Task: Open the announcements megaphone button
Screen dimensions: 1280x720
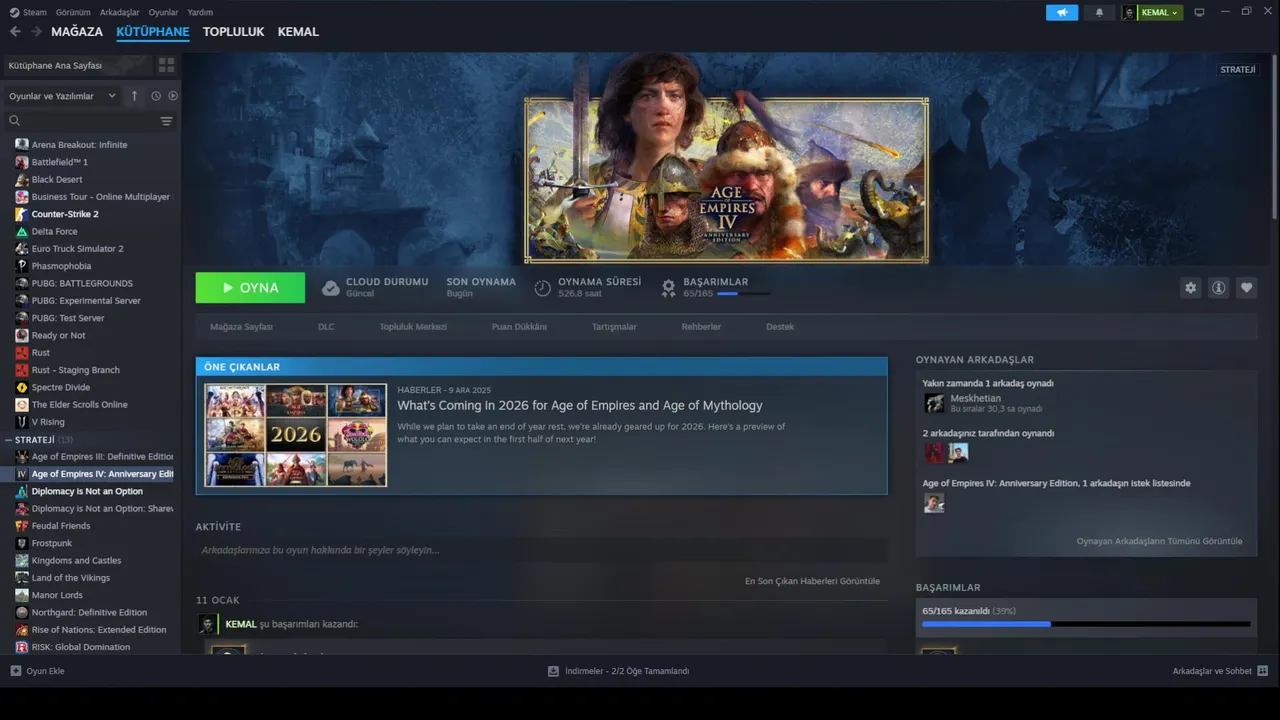Action: (1062, 12)
